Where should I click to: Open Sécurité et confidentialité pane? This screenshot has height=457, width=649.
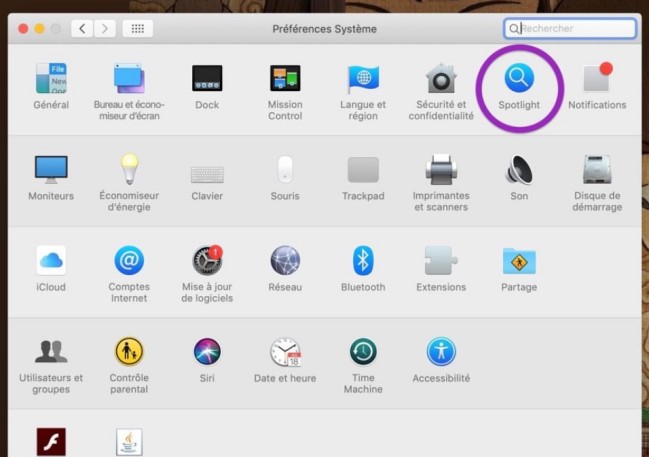pyautogui.click(x=441, y=79)
